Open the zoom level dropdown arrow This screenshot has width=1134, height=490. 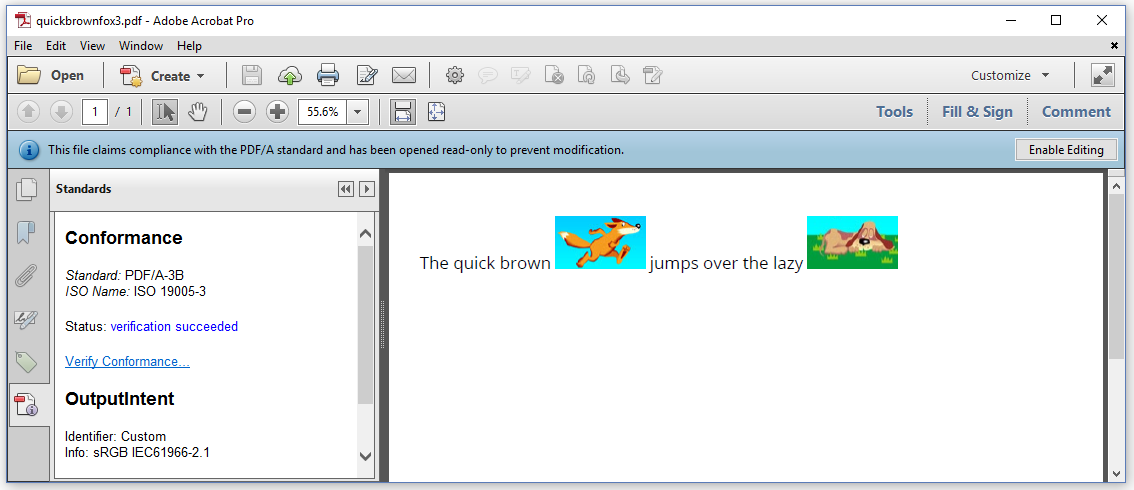[359, 111]
